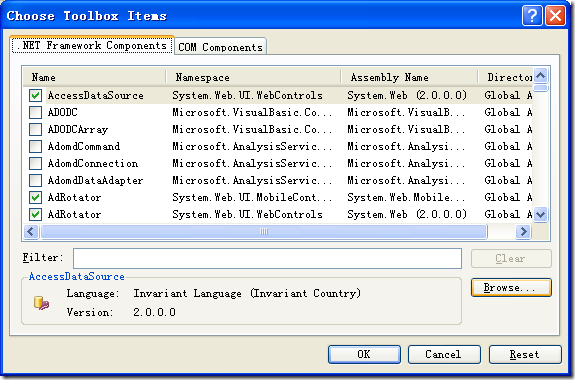This screenshot has width=575, height=380.
Task: Sort by the Assembly Name column header
Action: [409, 77]
